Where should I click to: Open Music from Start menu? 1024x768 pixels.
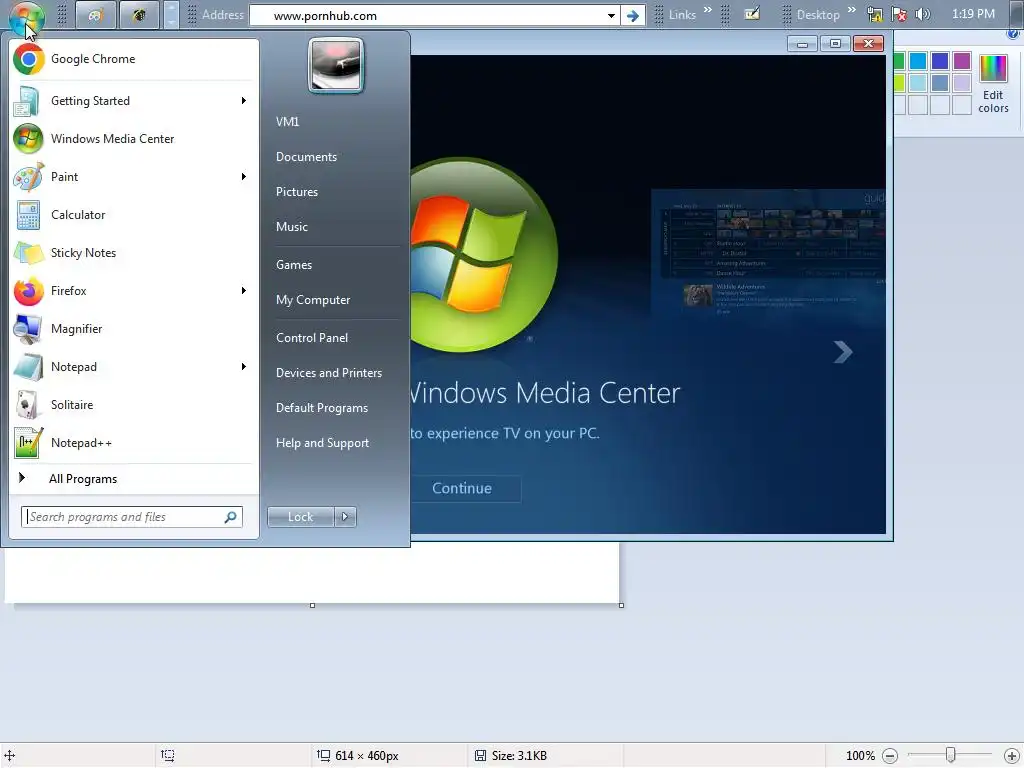(291, 227)
